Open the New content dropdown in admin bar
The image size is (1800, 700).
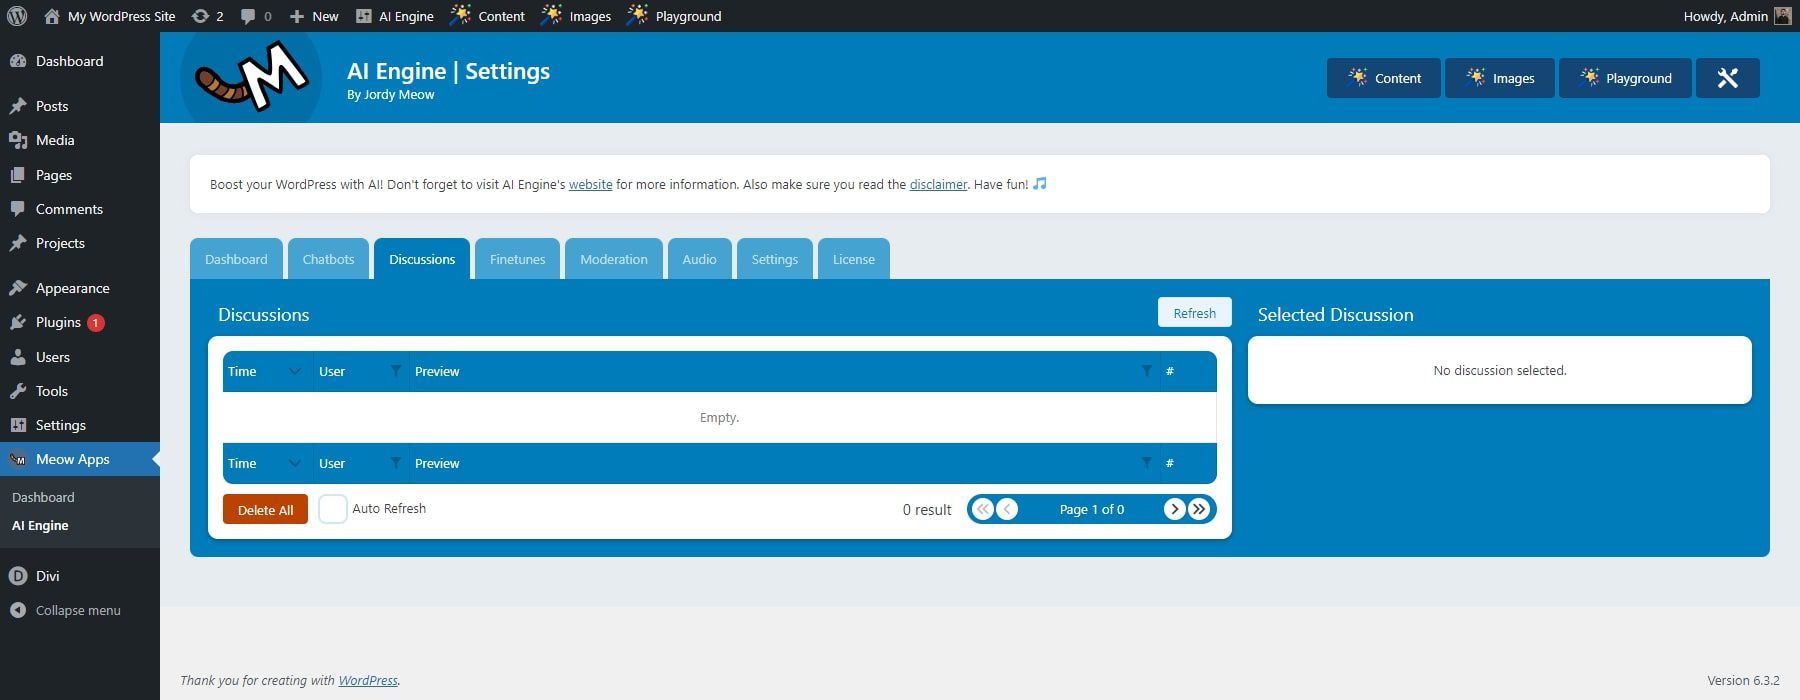(x=314, y=16)
